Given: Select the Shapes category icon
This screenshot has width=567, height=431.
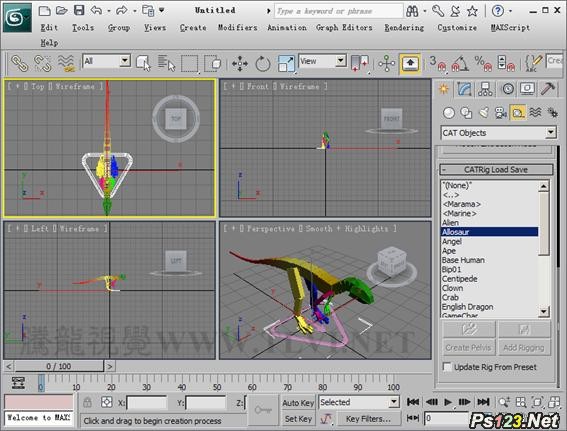Looking at the screenshot, I should 466,113.
